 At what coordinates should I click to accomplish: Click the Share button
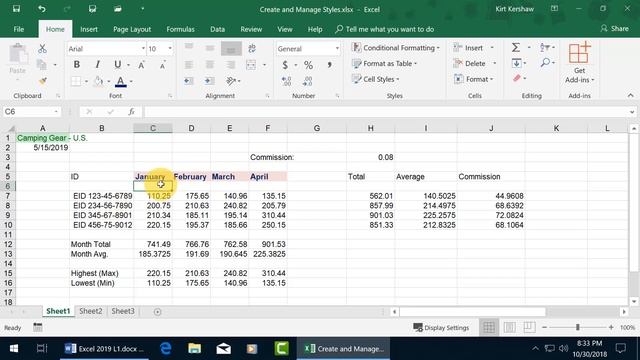(614, 29)
